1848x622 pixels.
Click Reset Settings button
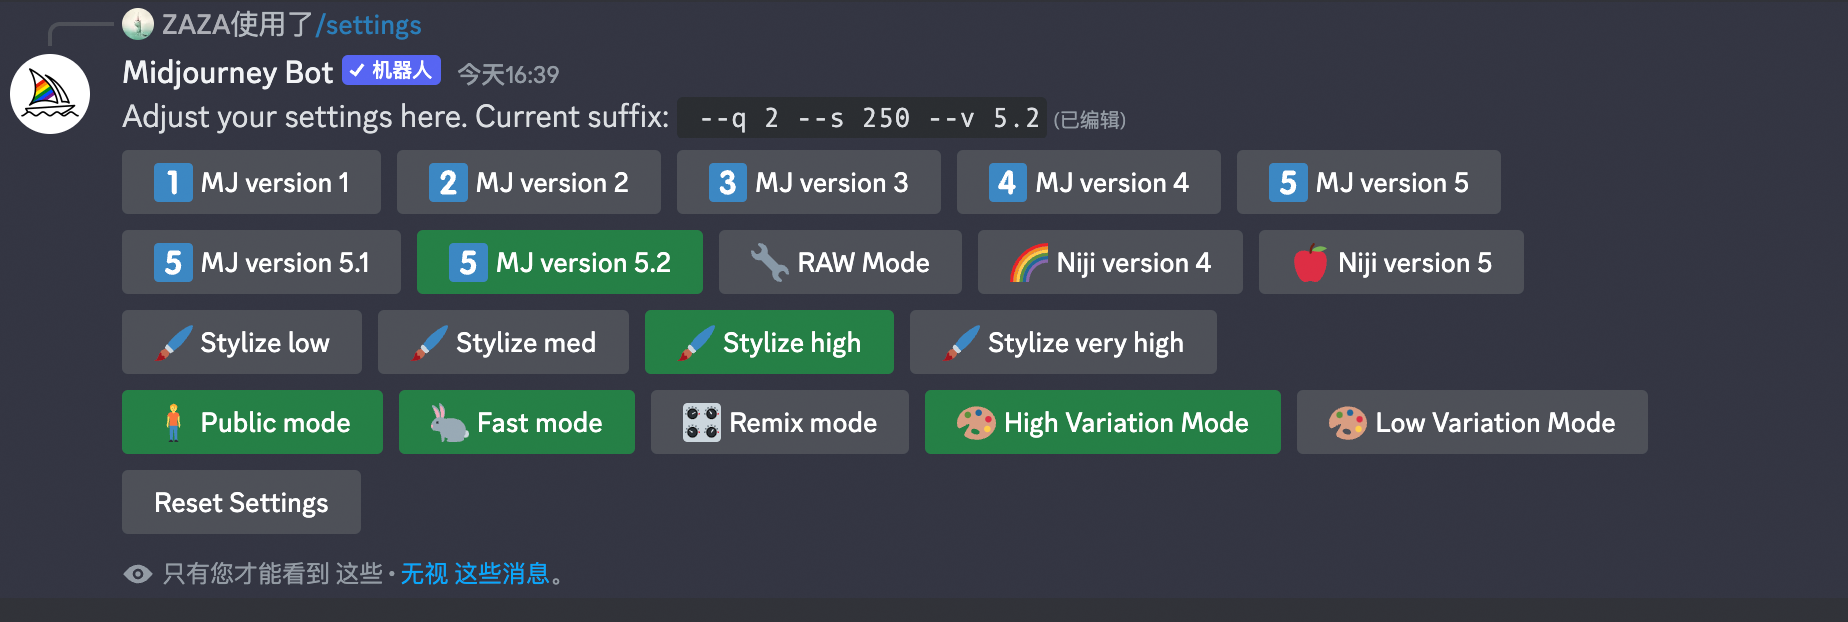click(241, 502)
